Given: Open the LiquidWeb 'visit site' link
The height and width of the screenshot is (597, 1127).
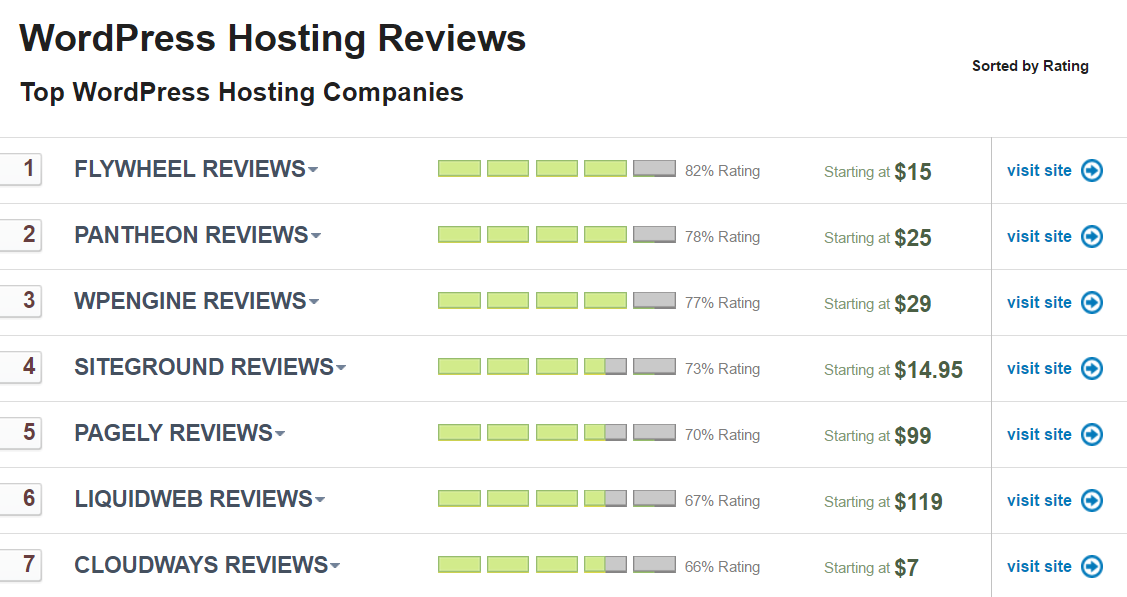Looking at the screenshot, I should [x=1039, y=501].
